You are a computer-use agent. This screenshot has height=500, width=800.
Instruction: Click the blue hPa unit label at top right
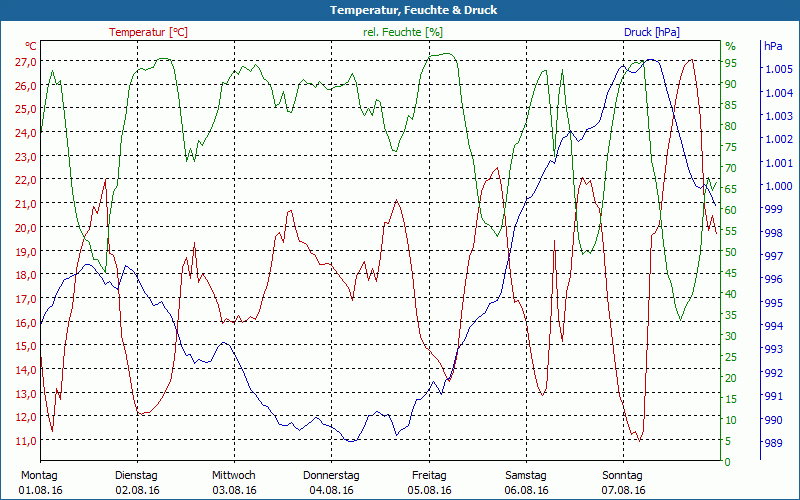[x=773, y=46]
